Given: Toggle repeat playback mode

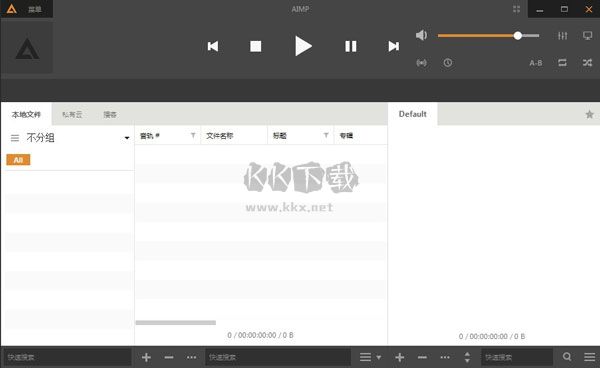Looking at the screenshot, I should tap(562, 62).
